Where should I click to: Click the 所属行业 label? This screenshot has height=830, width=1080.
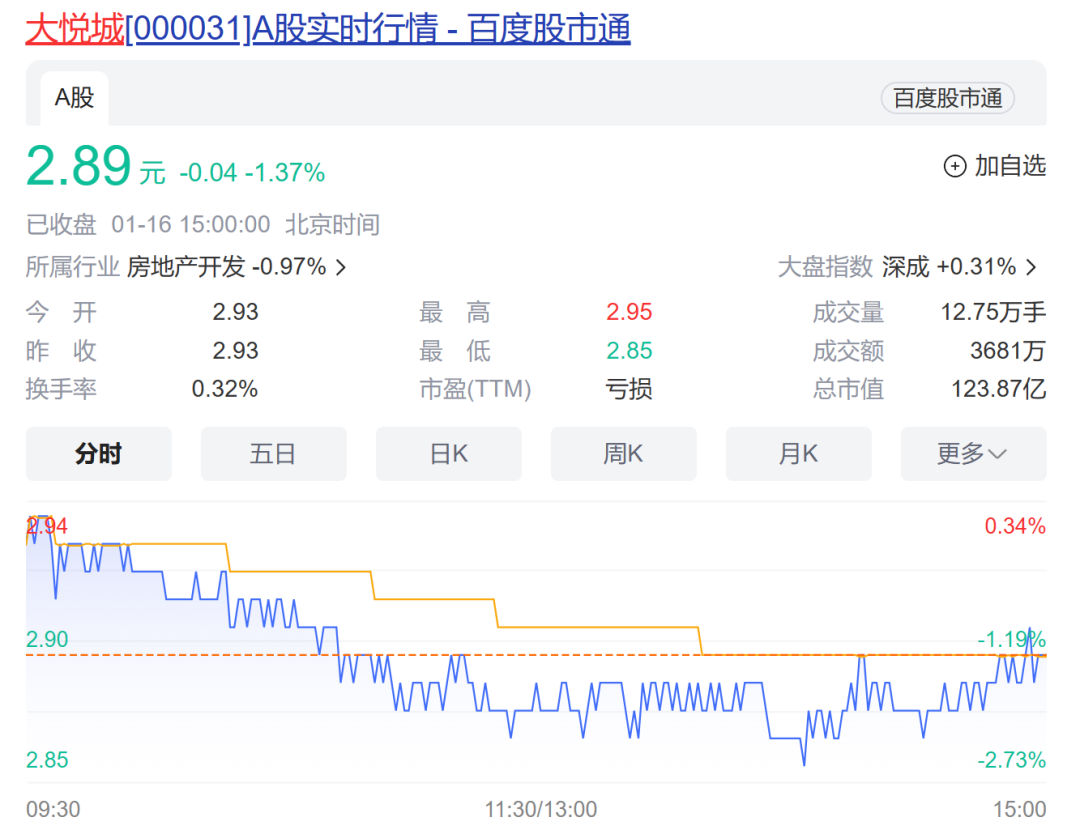coord(73,267)
